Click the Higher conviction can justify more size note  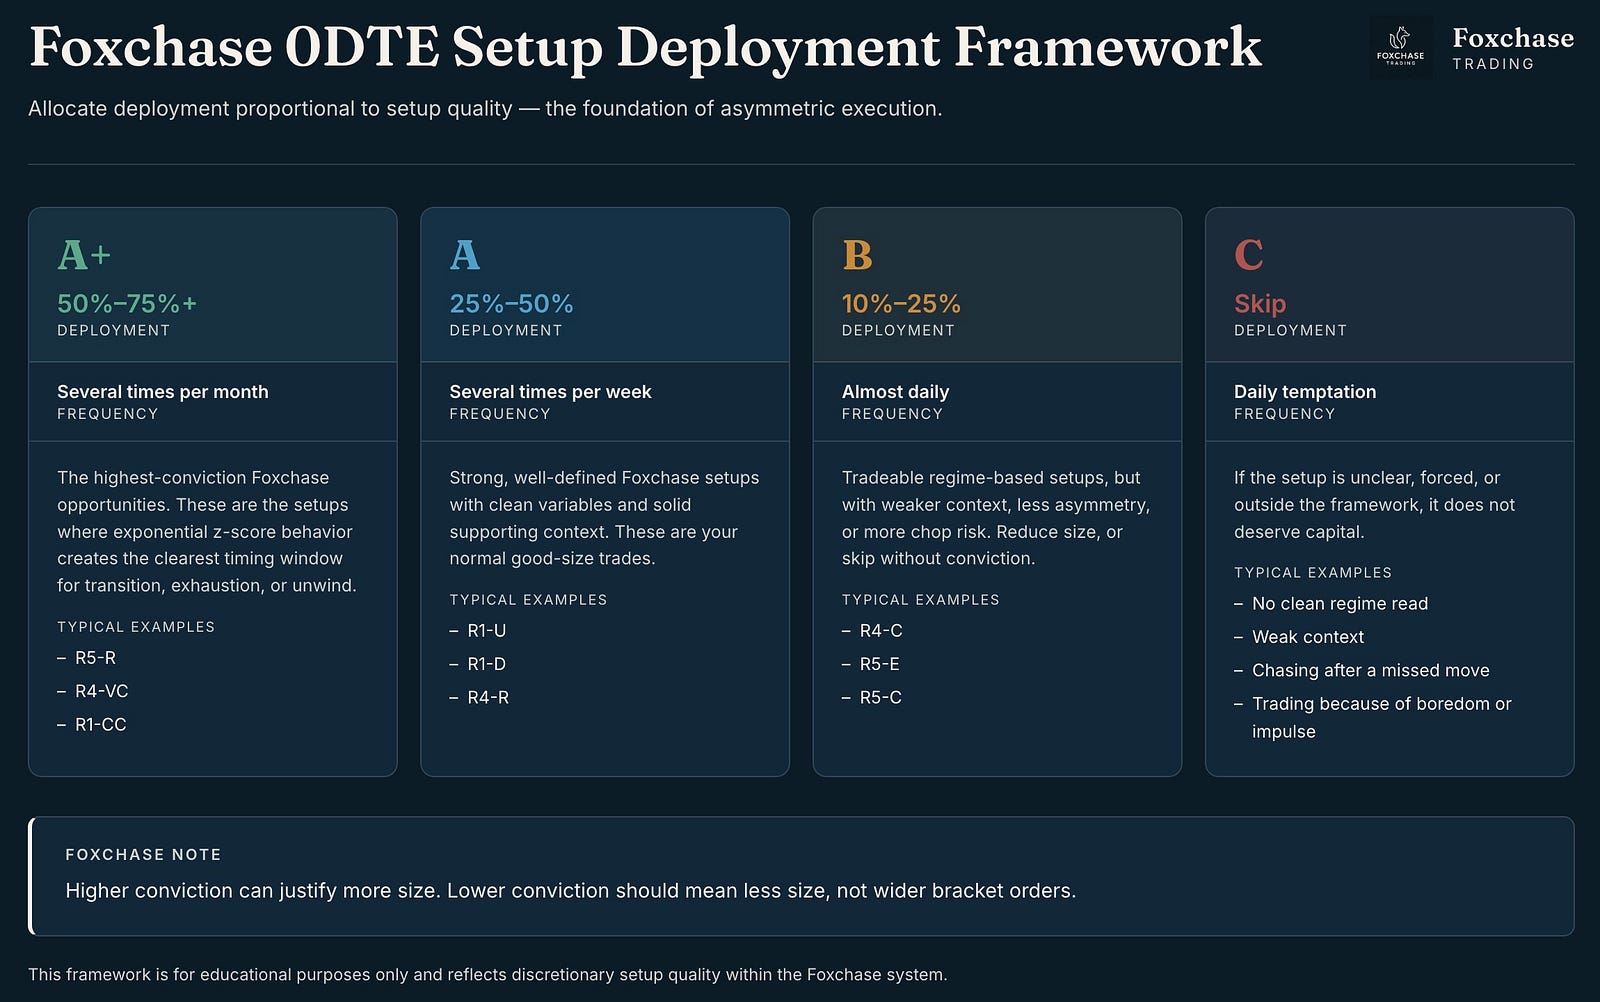pos(571,890)
